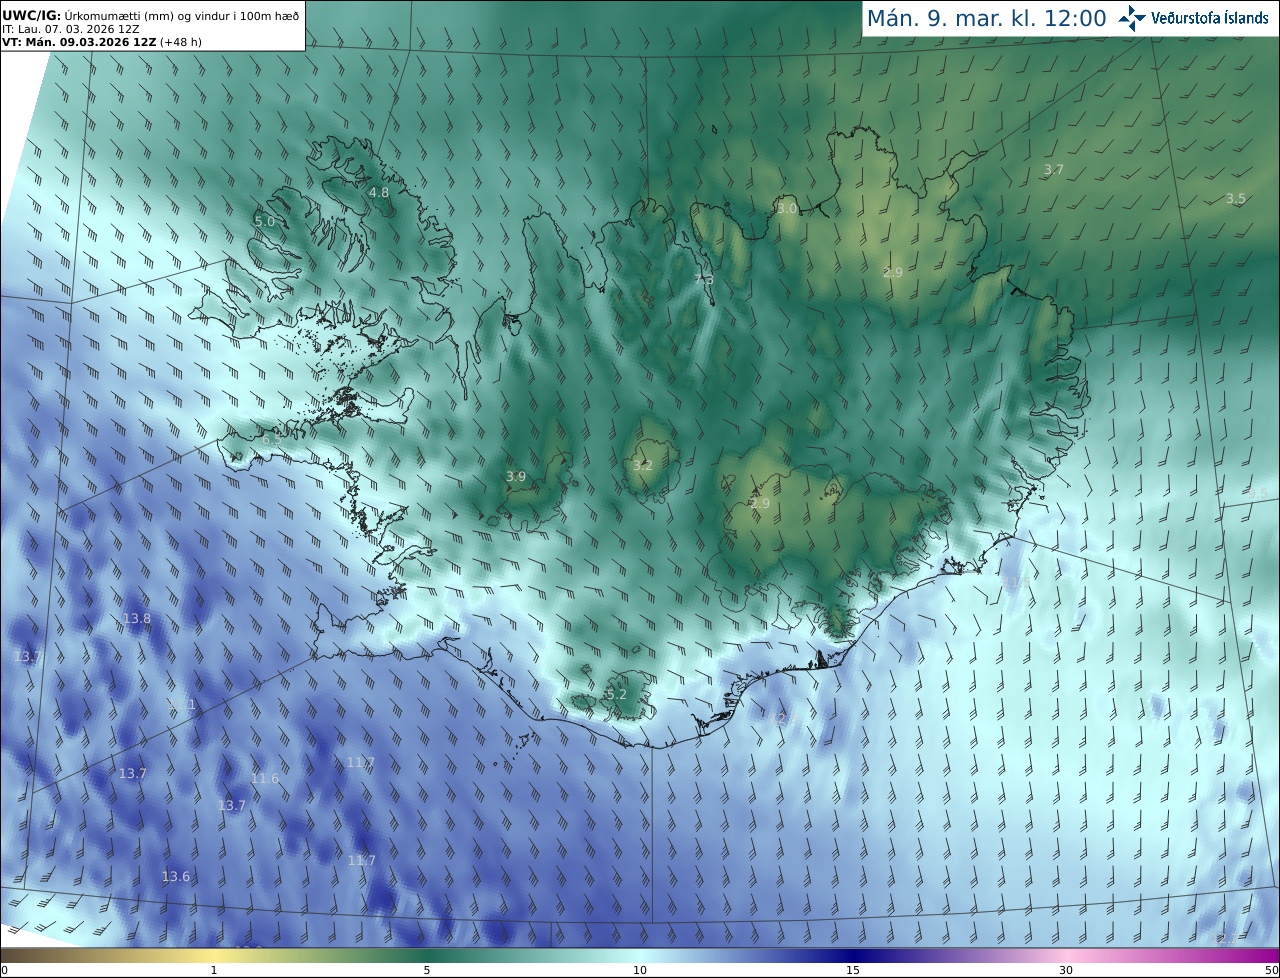Click the colour scale tick labelled 30
The height and width of the screenshot is (978, 1280).
[1066, 970]
